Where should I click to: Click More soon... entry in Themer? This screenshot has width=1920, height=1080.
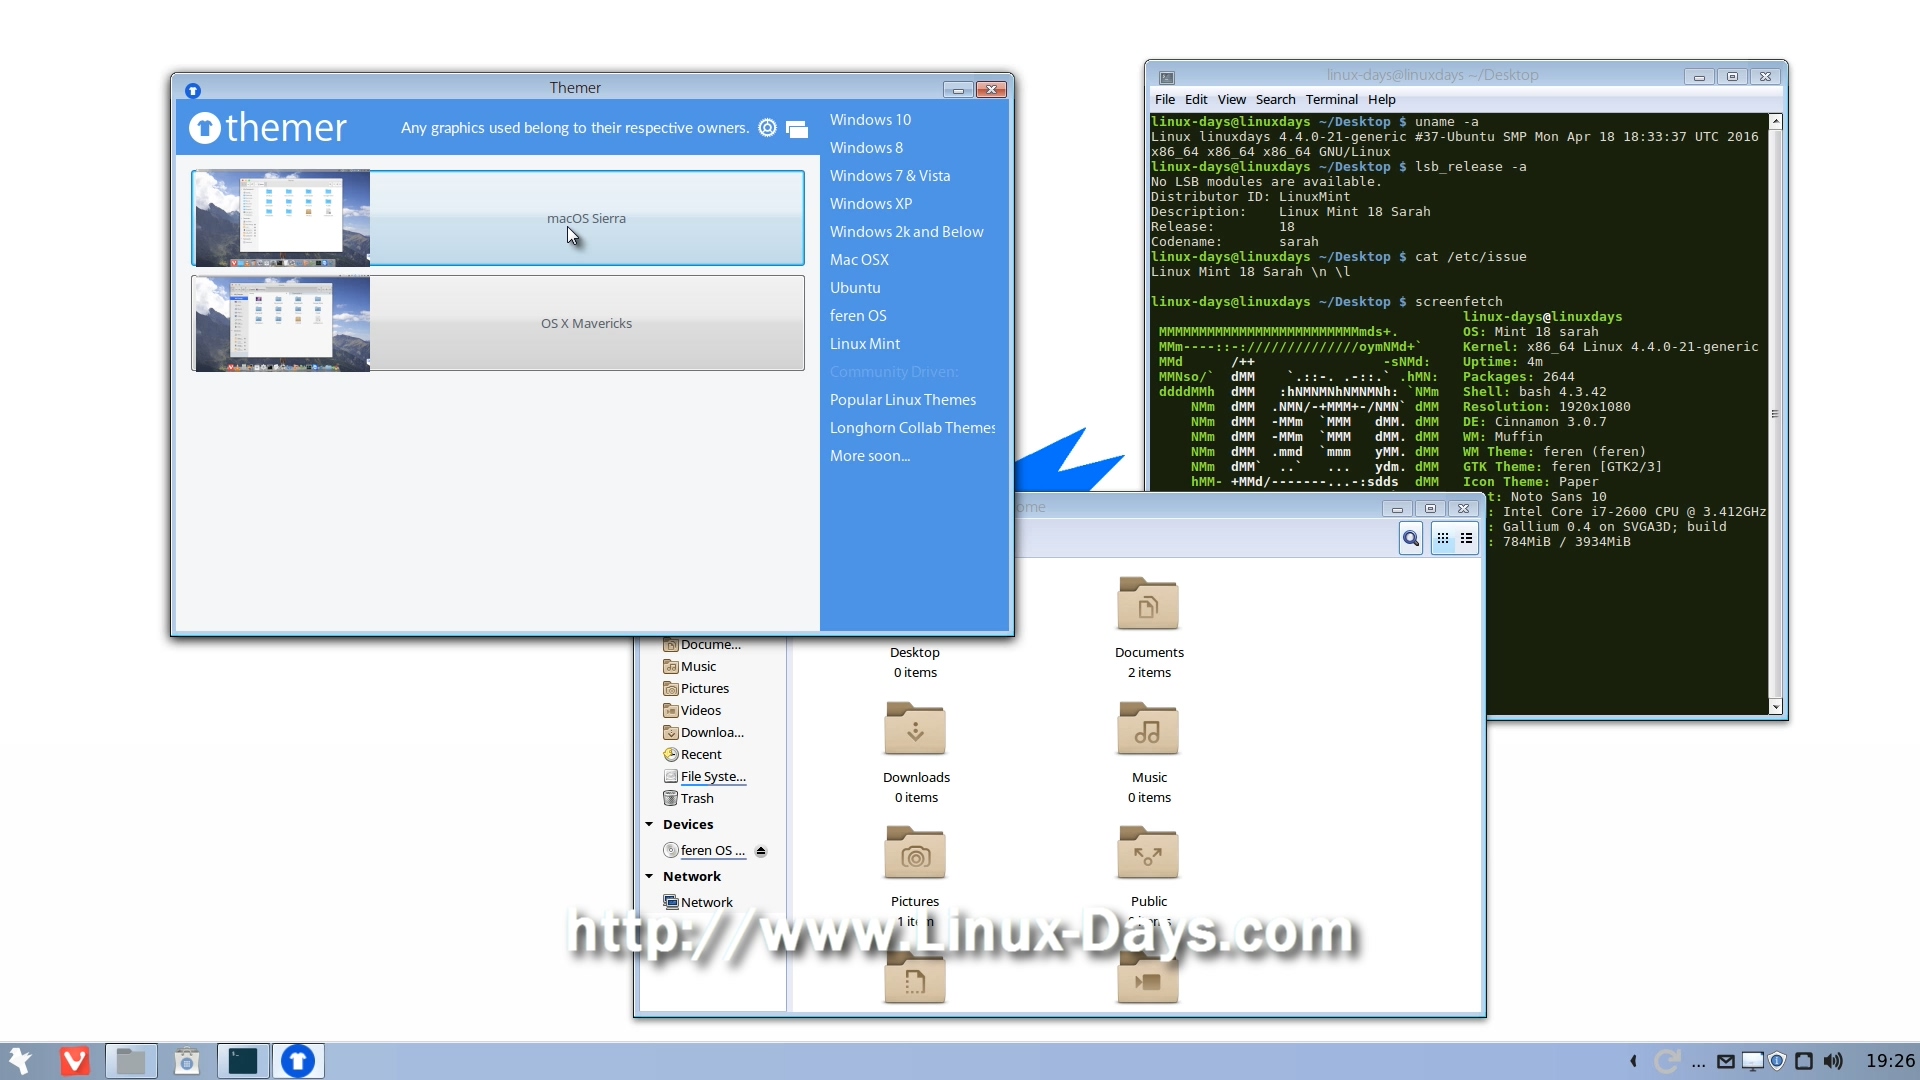click(x=870, y=456)
